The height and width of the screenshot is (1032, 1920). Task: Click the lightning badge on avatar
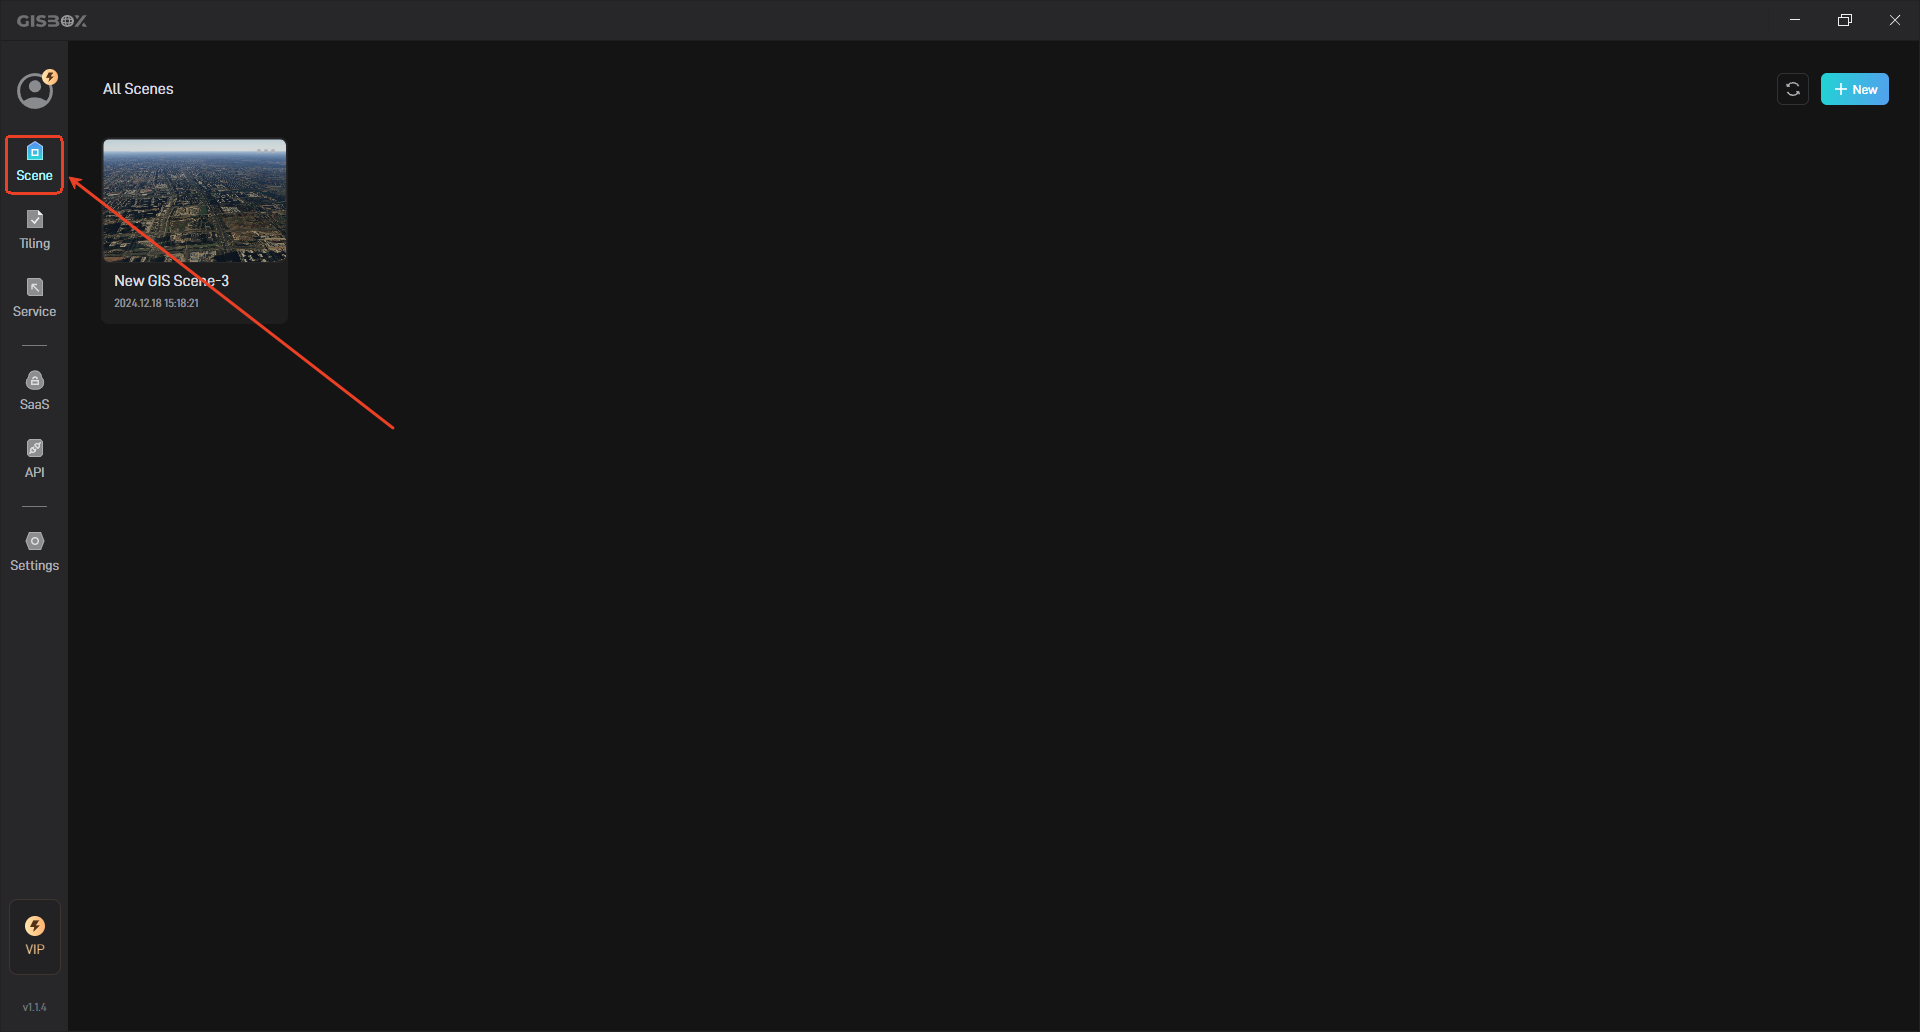[x=50, y=77]
